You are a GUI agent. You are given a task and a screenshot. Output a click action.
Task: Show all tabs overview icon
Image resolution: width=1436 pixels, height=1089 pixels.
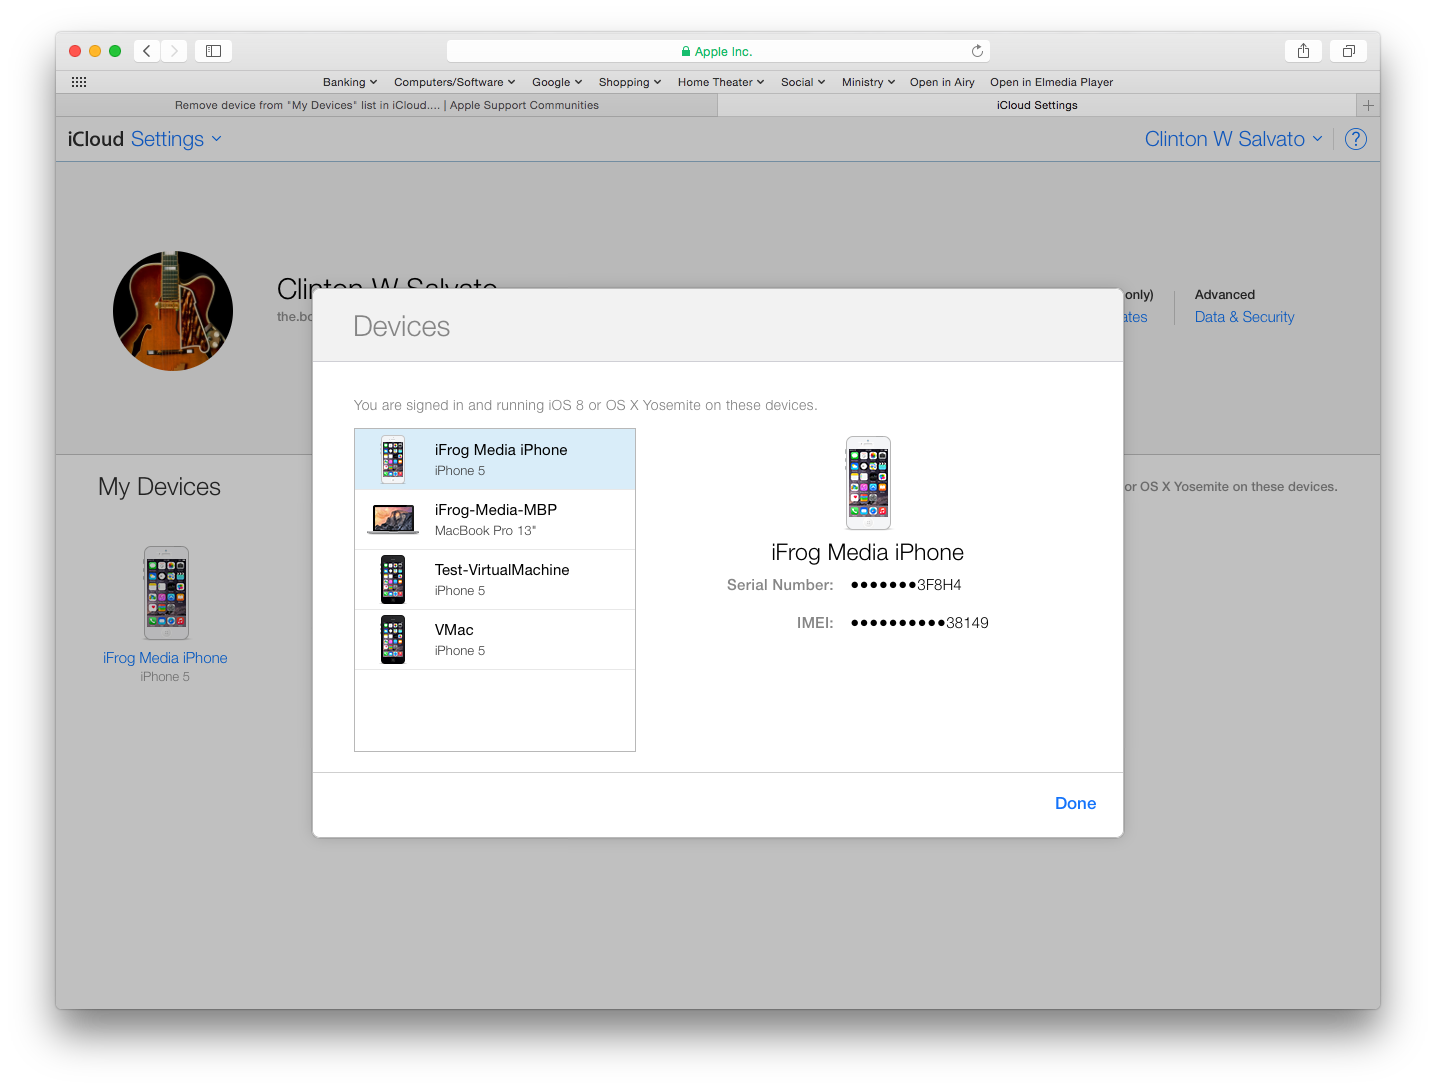(x=1348, y=51)
